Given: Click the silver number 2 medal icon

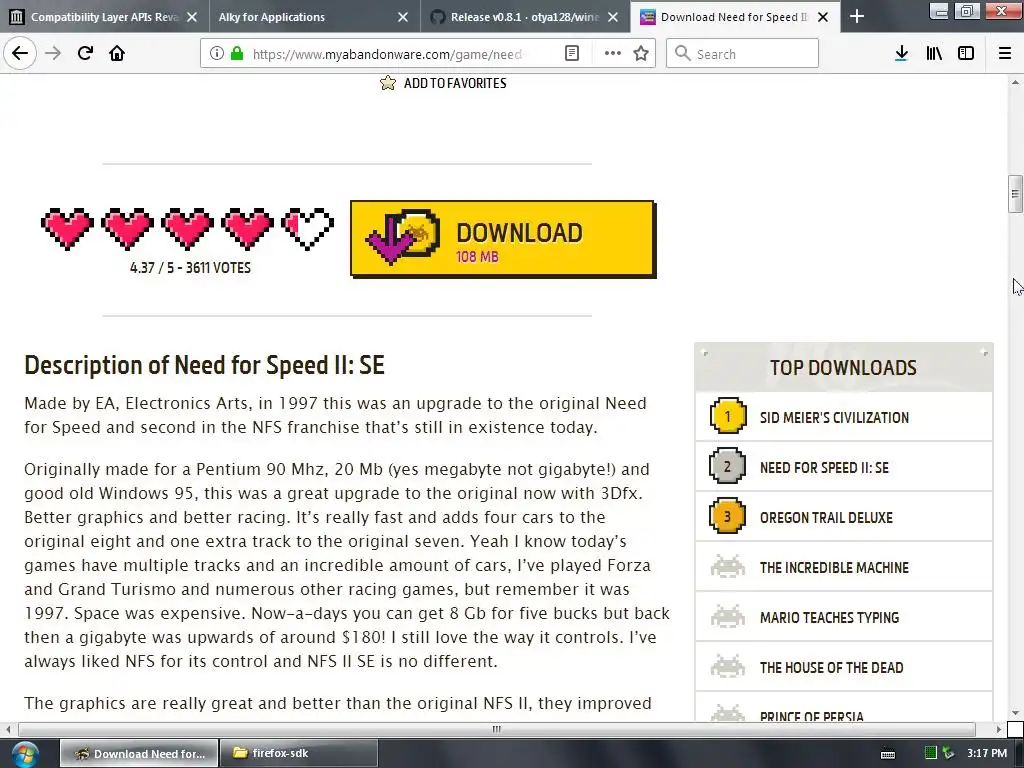Looking at the screenshot, I should (728, 466).
